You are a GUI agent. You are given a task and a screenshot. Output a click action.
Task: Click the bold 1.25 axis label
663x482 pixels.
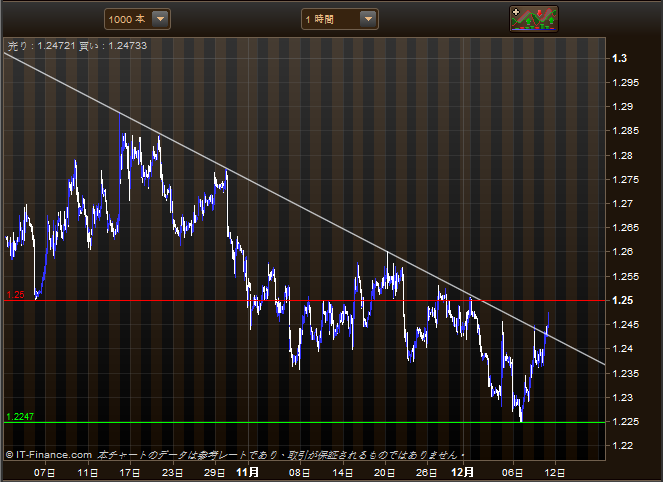point(622,301)
